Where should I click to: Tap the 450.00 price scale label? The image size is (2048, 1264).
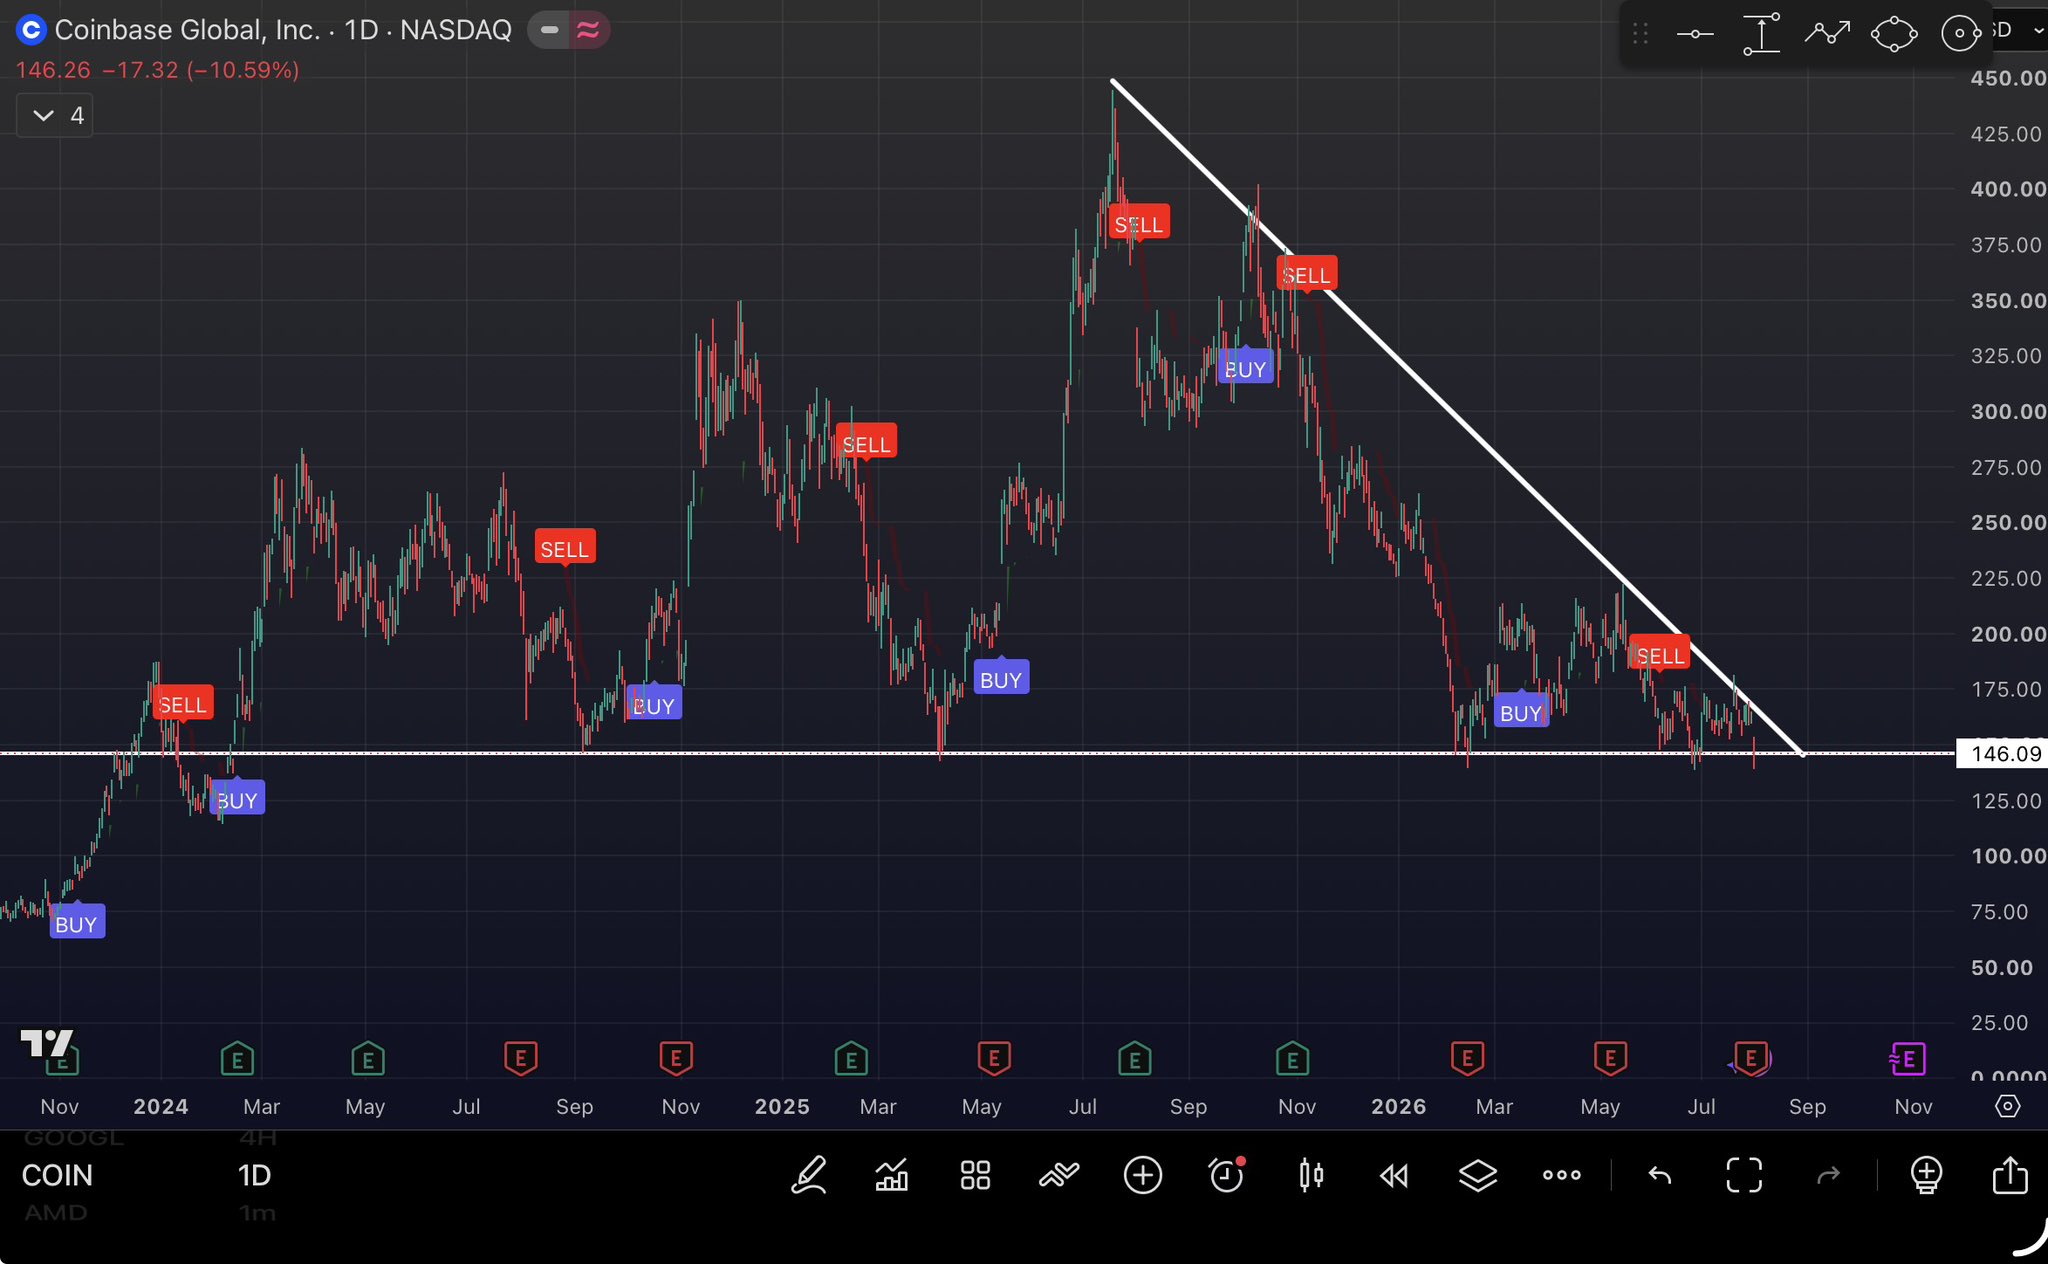[x=2008, y=78]
